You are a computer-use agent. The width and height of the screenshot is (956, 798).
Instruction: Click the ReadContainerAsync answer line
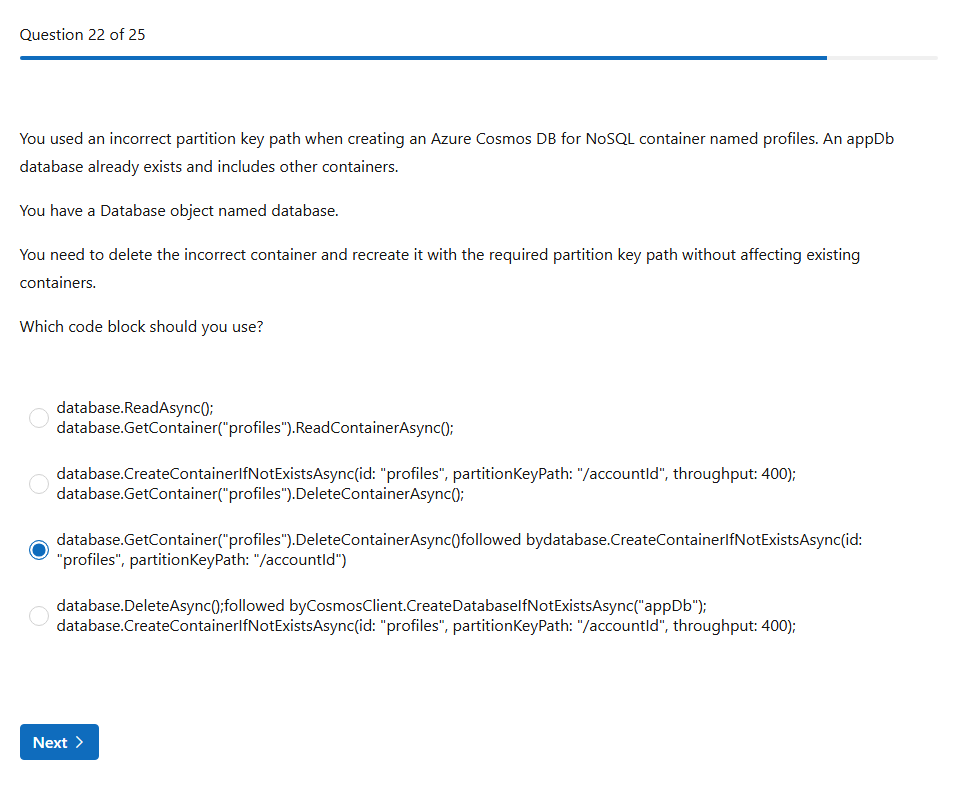tap(255, 428)
